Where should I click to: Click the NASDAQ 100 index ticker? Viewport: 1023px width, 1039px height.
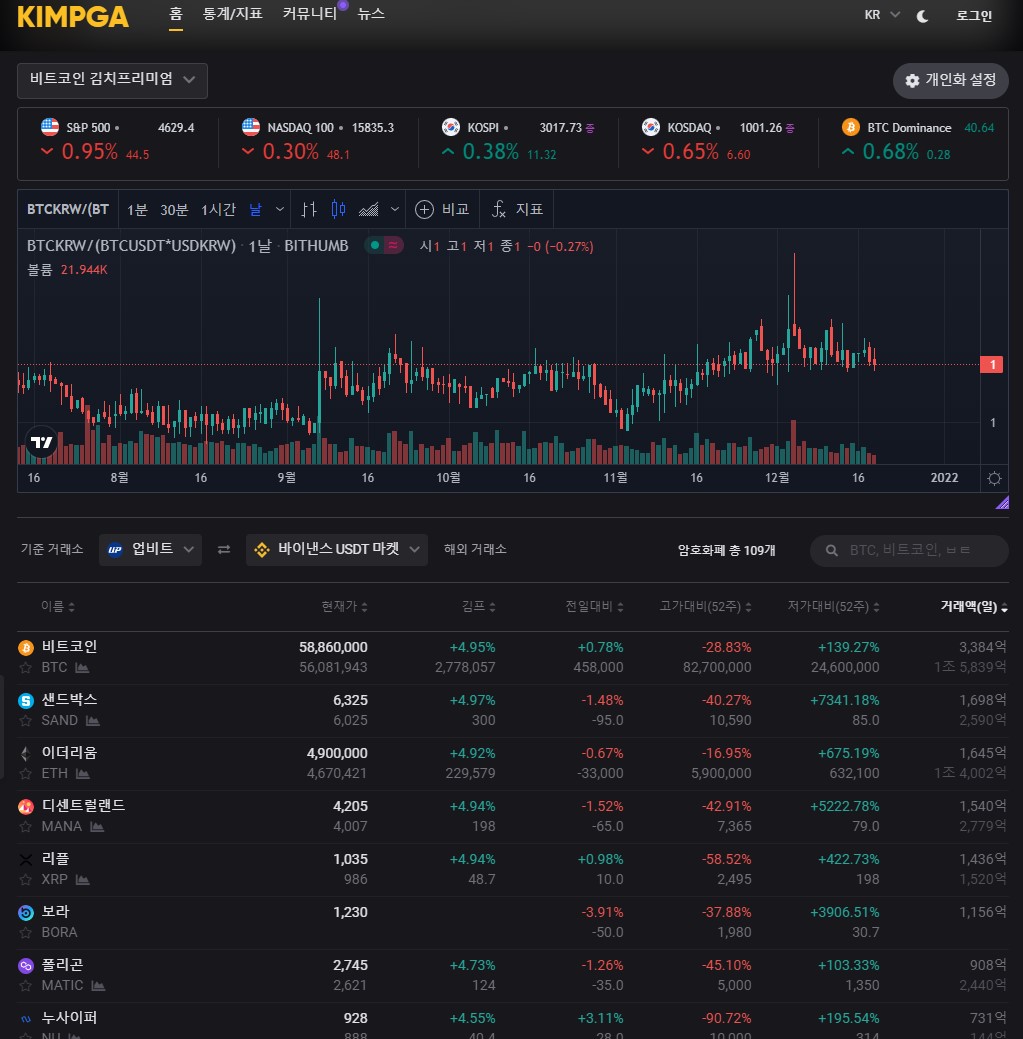pos(318,140)
